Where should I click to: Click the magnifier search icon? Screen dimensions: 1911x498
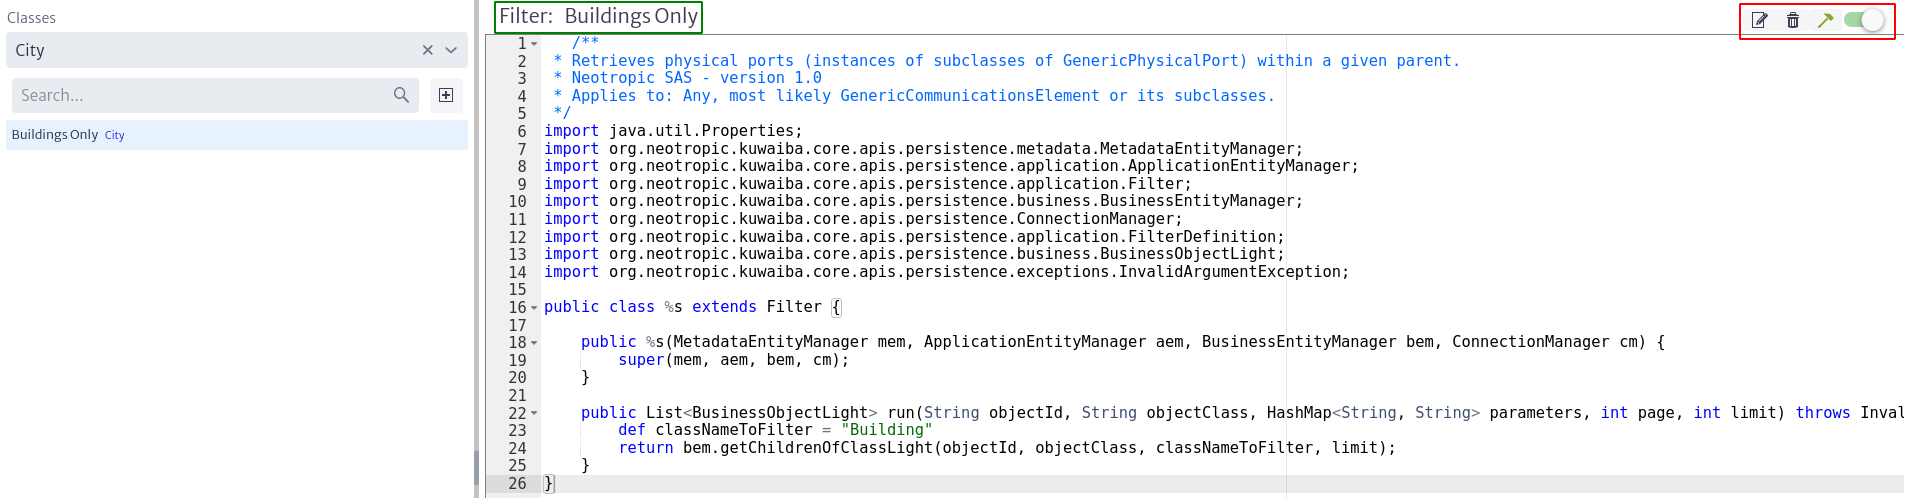[x=401, y=95]
